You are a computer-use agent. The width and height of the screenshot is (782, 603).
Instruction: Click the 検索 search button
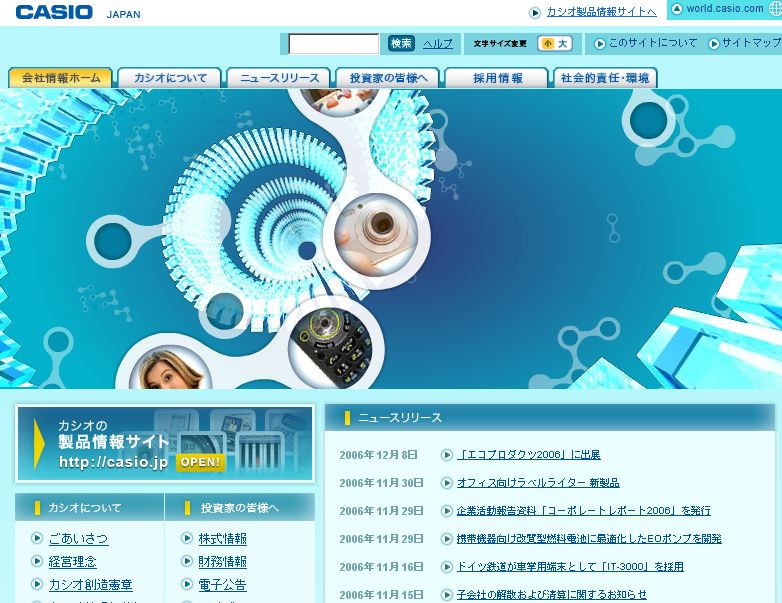pyautogui.click(x=401, y=43)
